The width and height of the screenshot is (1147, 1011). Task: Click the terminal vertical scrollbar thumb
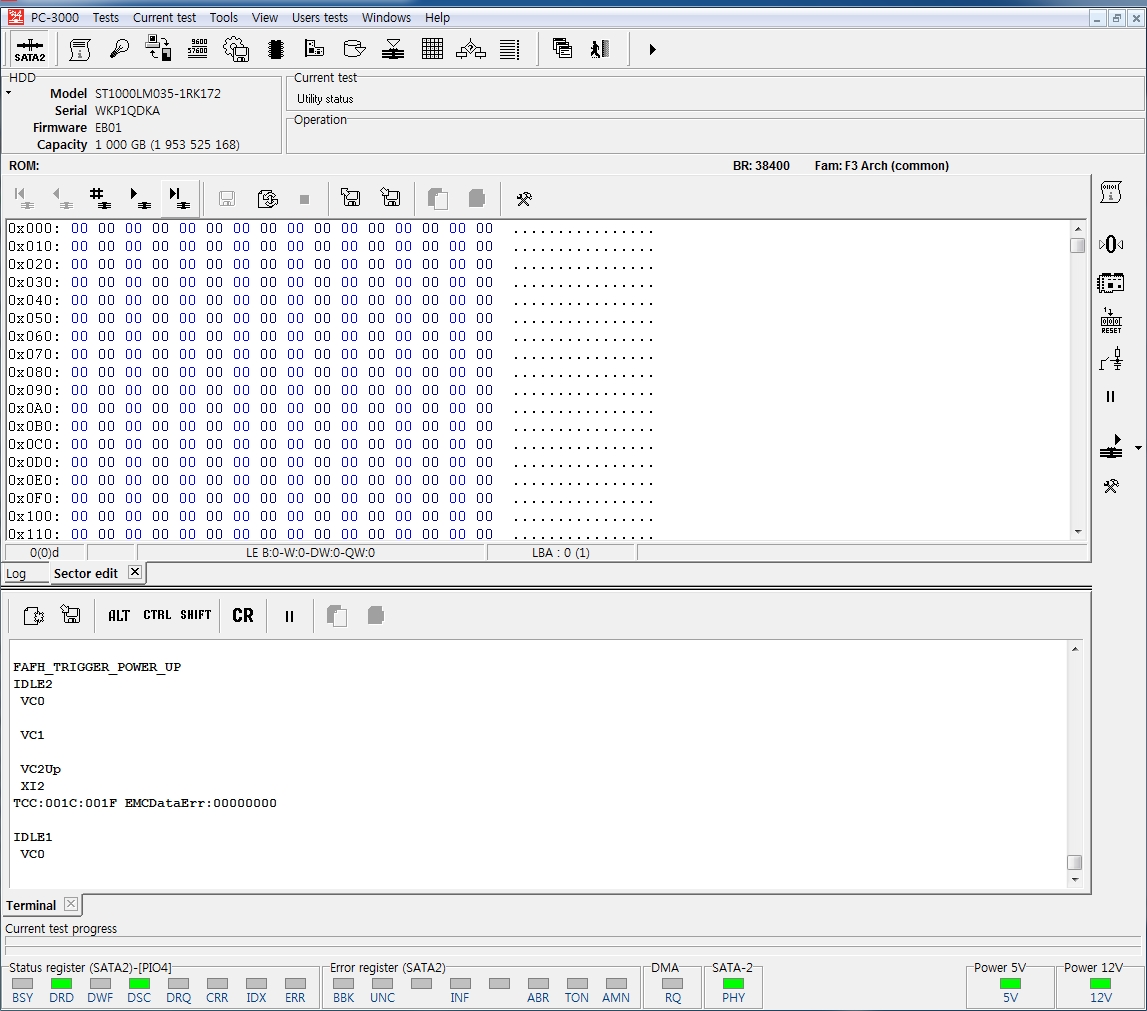(1075, 862)
